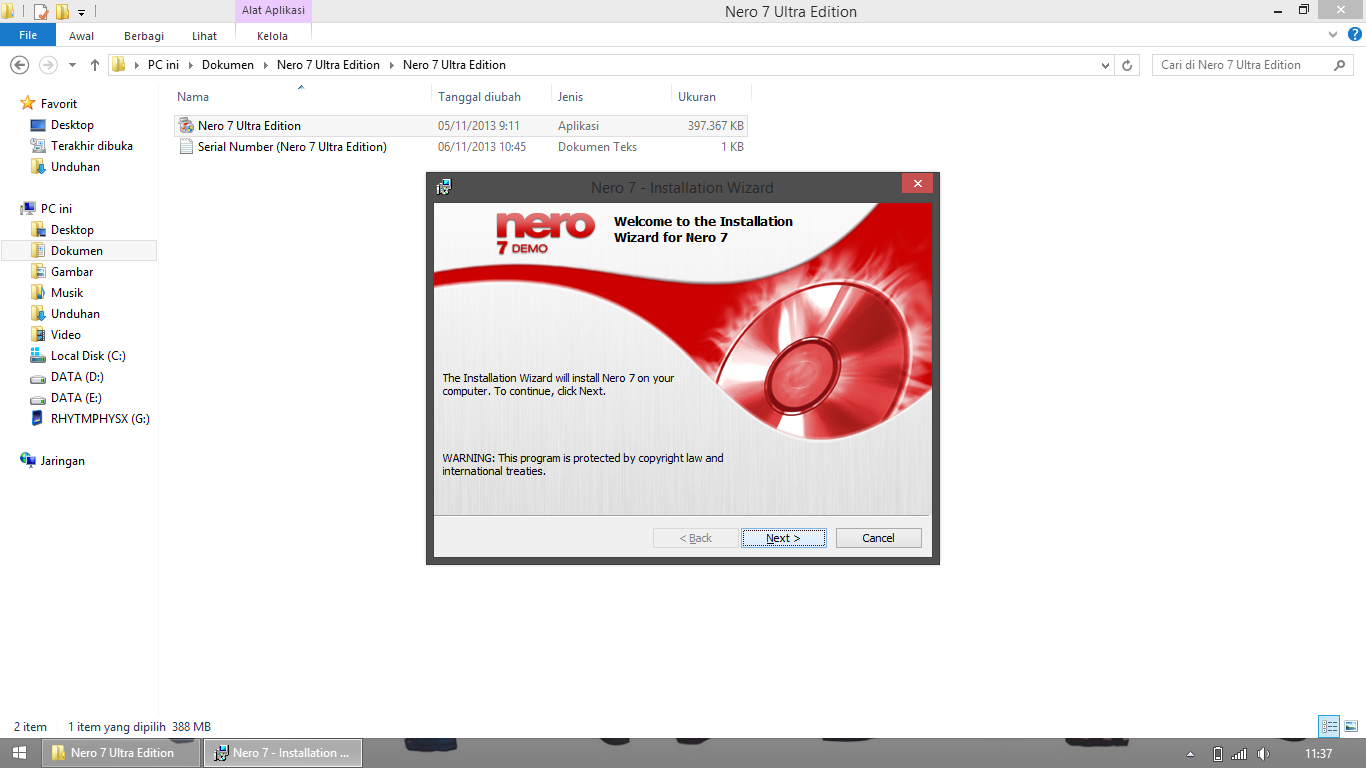Switch to details view in status bar
Viewport: 1366px width, 768px height.
[x=1329, y=727]
